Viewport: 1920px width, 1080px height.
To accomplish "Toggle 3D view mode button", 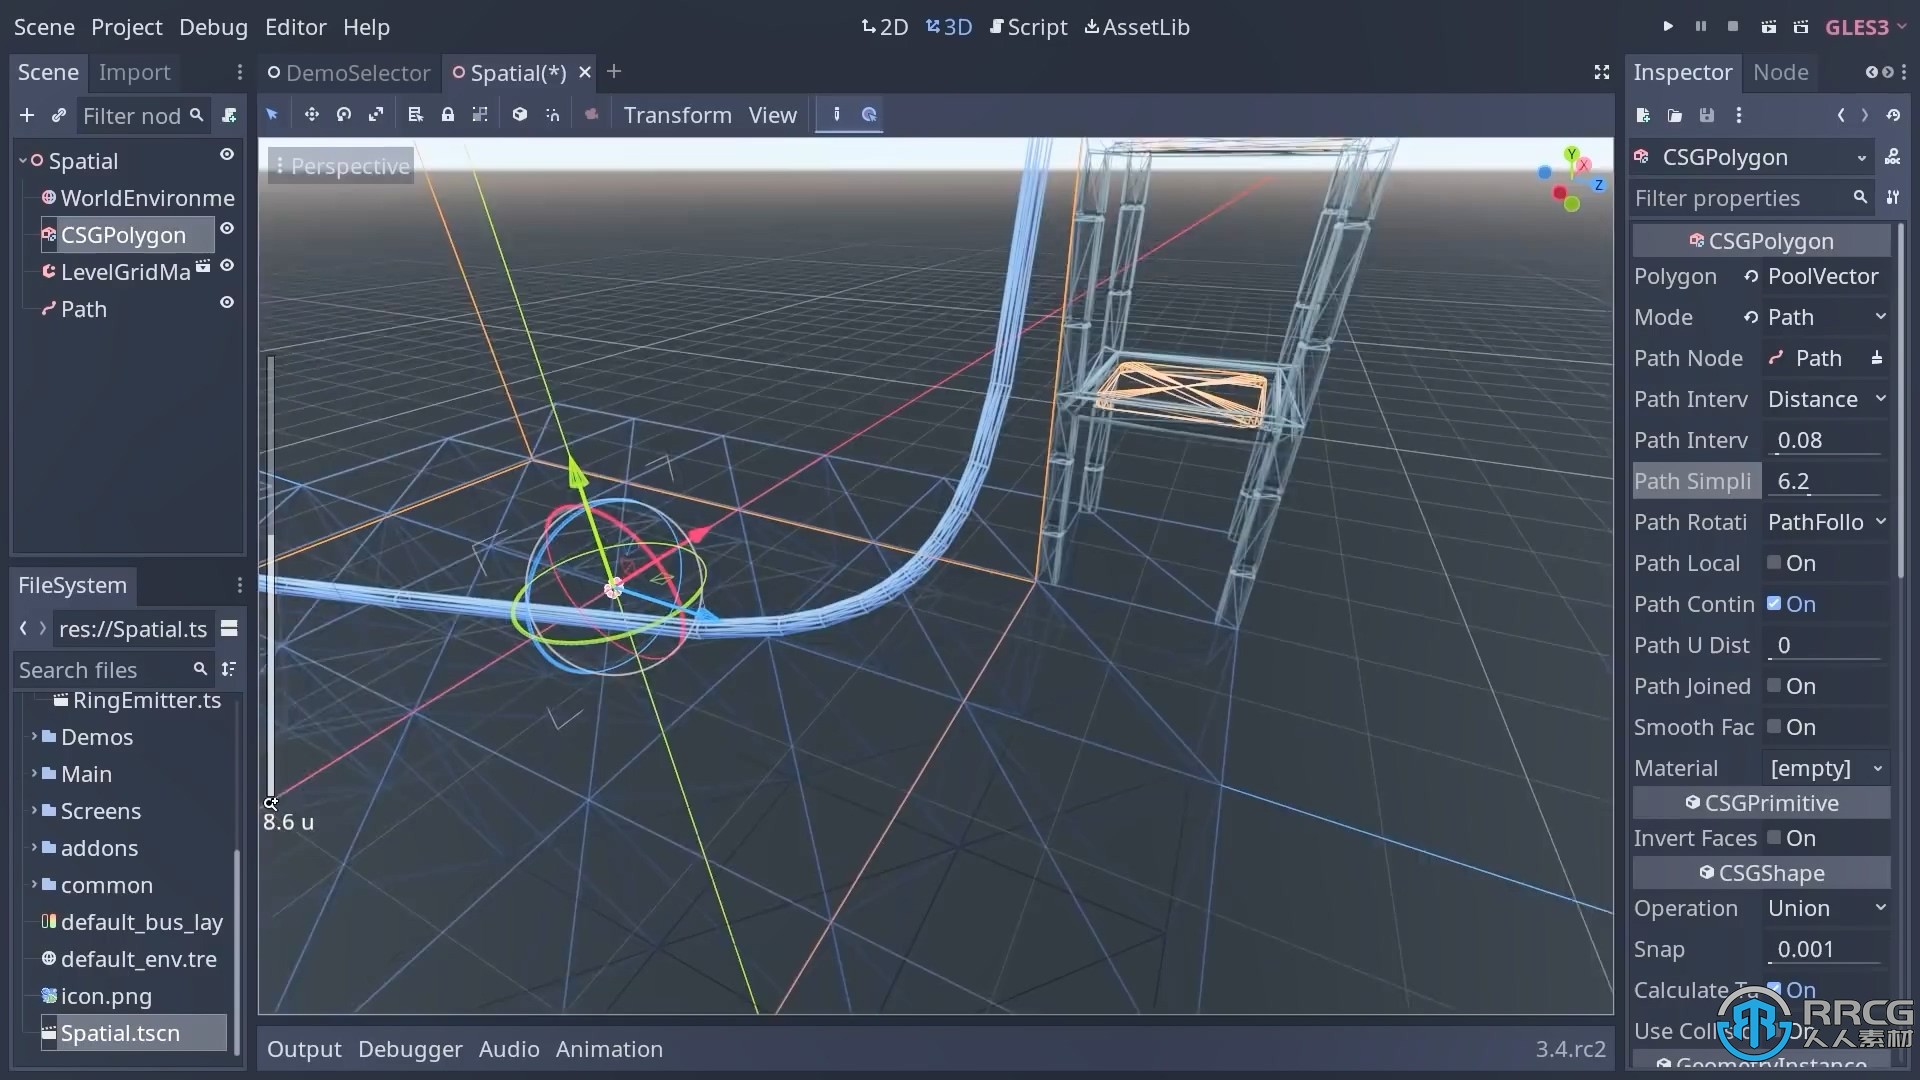I will tap(947, 28).
